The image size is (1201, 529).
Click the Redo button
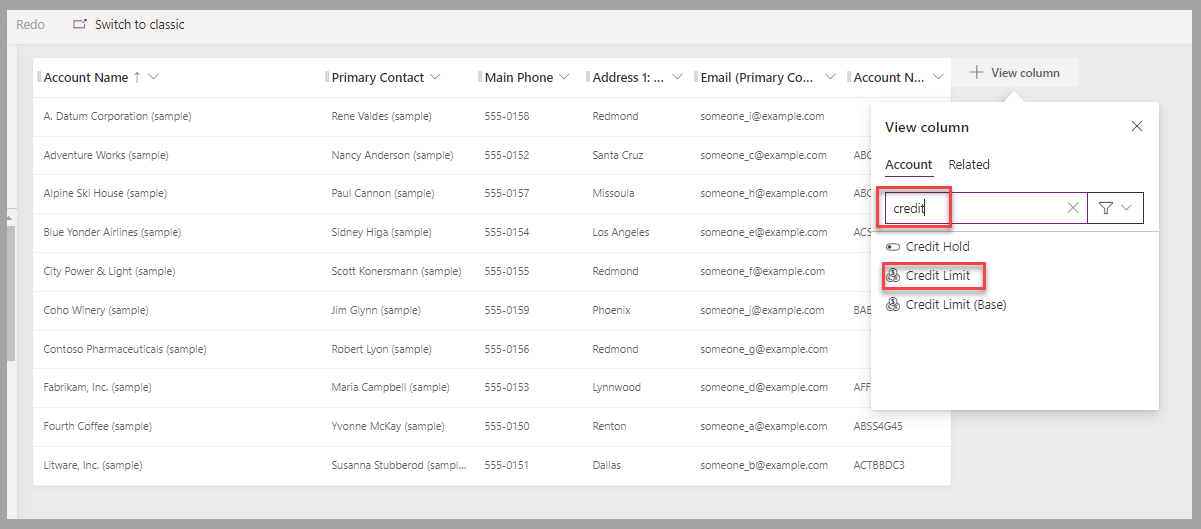[30, 24]
